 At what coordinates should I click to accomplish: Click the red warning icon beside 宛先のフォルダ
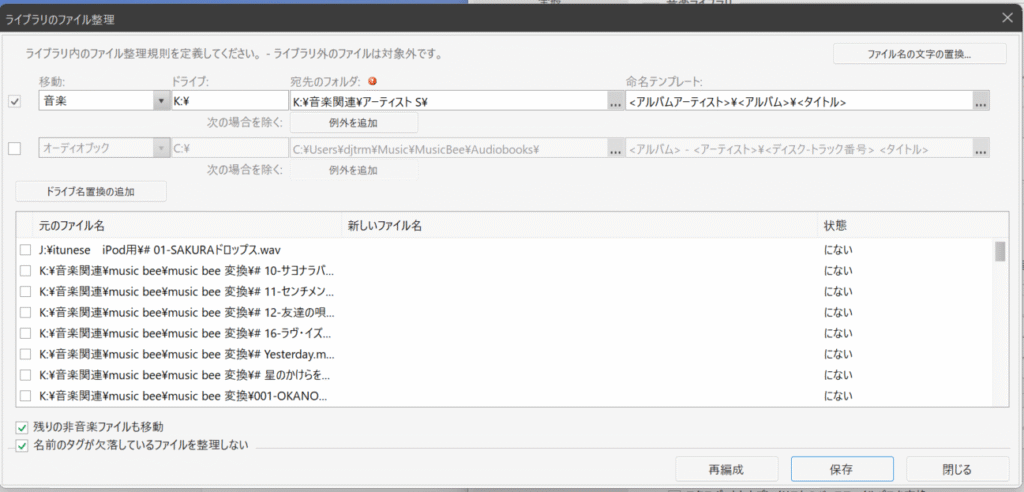(x=372, y=81)
